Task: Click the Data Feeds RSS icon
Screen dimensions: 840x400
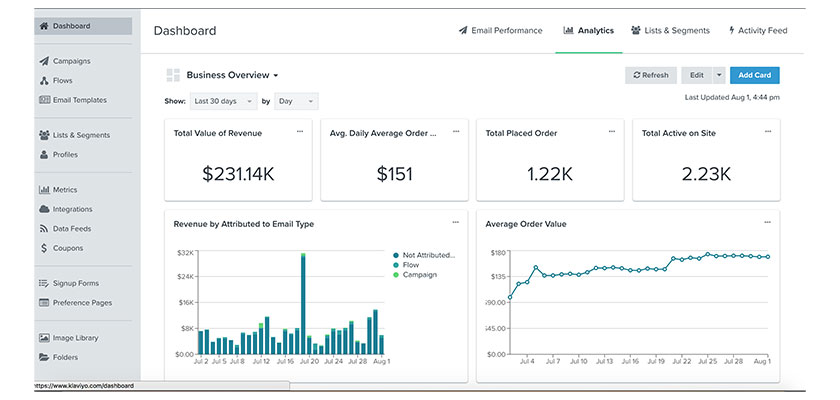Action: pyautogui.click(x=44, y=229)
